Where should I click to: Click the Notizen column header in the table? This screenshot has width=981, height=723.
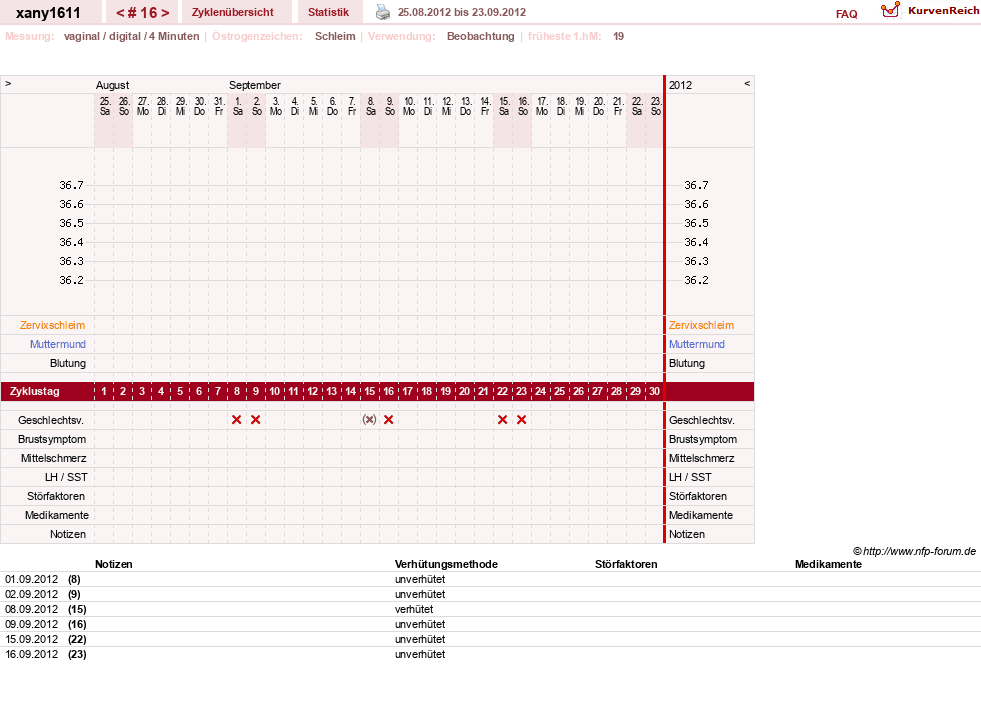[114, 564]
